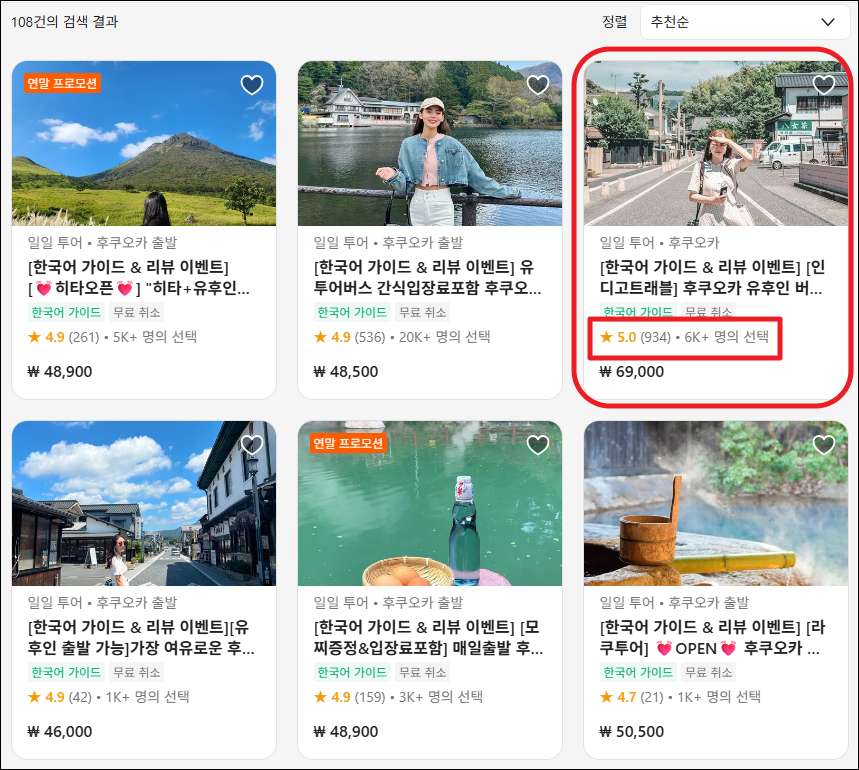Image resolution: width=859 pixels, height=770 pixels.
Task: Open the 히타+유후인 tour title link
Action: point(138,278)
